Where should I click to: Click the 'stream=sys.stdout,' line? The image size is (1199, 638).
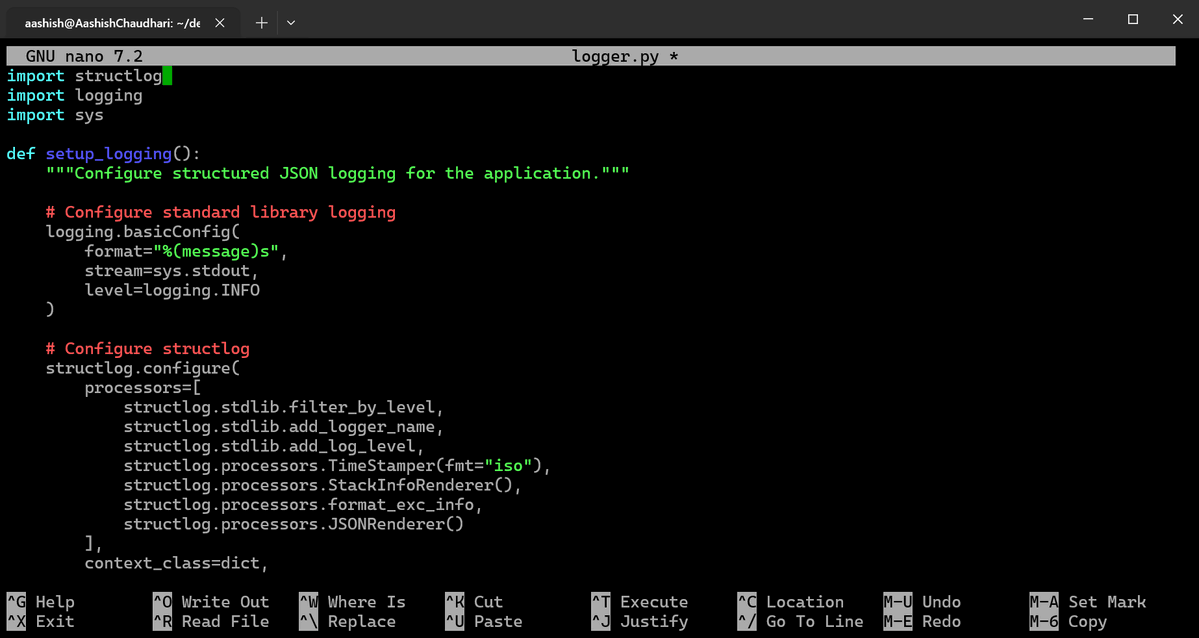(172, 271)
